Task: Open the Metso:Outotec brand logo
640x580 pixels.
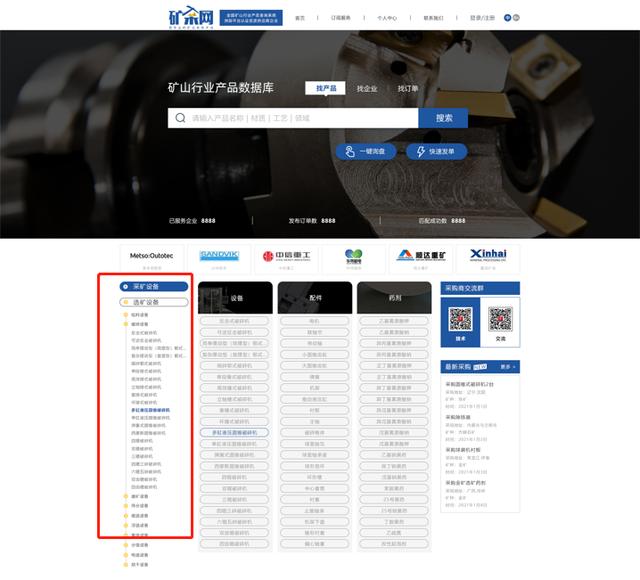Action: (x=152, y=257)
